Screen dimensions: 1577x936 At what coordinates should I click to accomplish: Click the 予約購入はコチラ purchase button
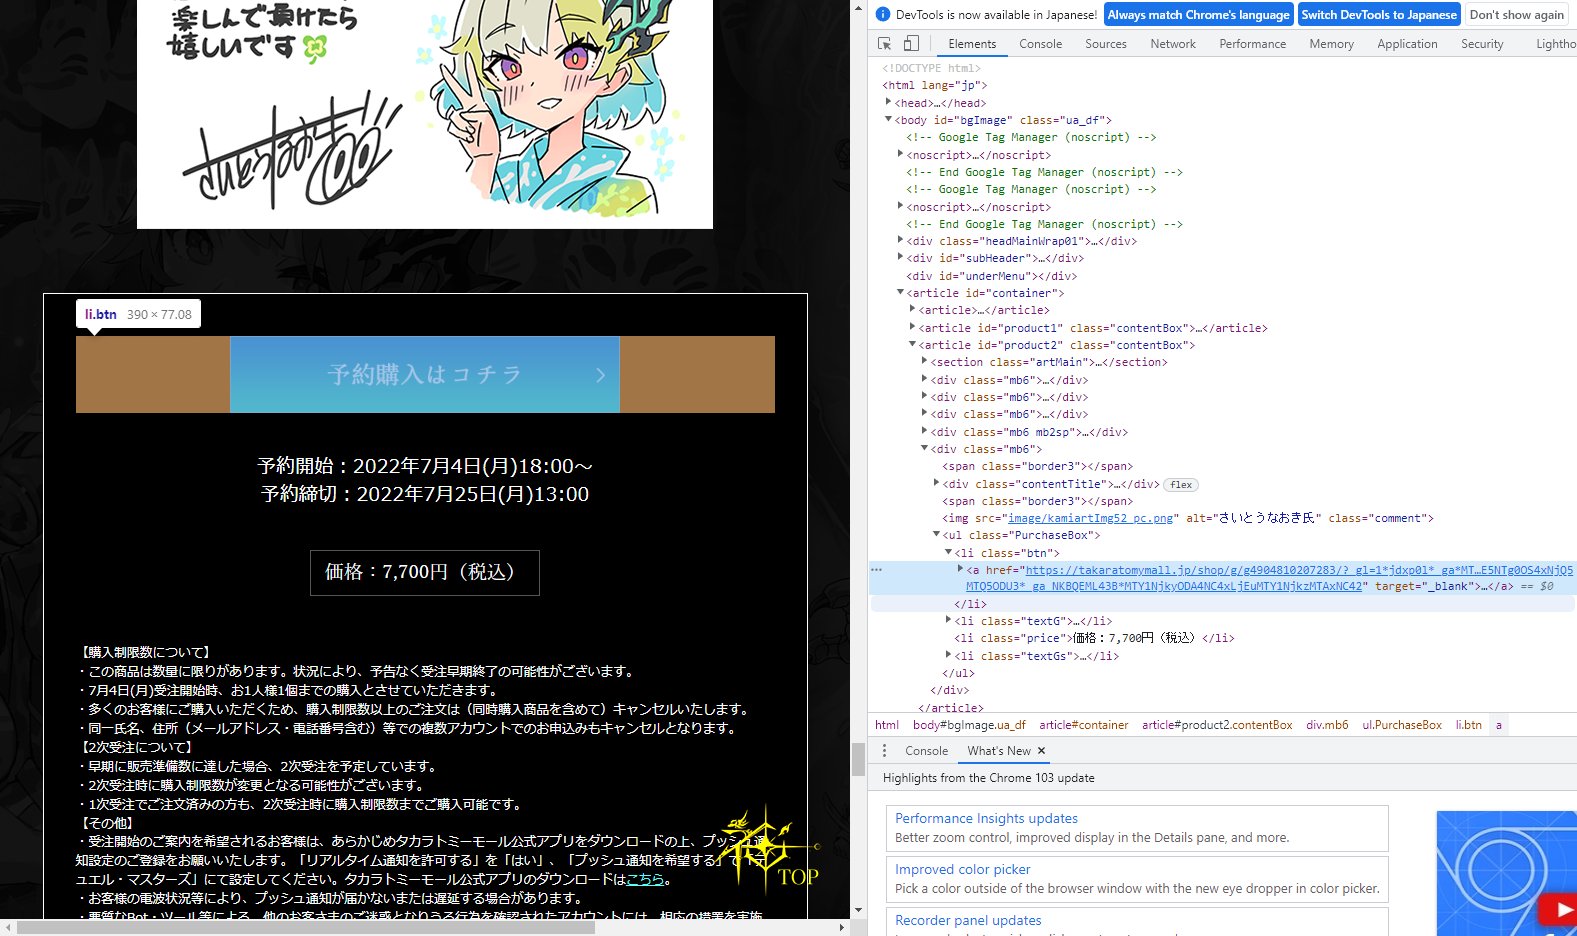click(425, 374)
